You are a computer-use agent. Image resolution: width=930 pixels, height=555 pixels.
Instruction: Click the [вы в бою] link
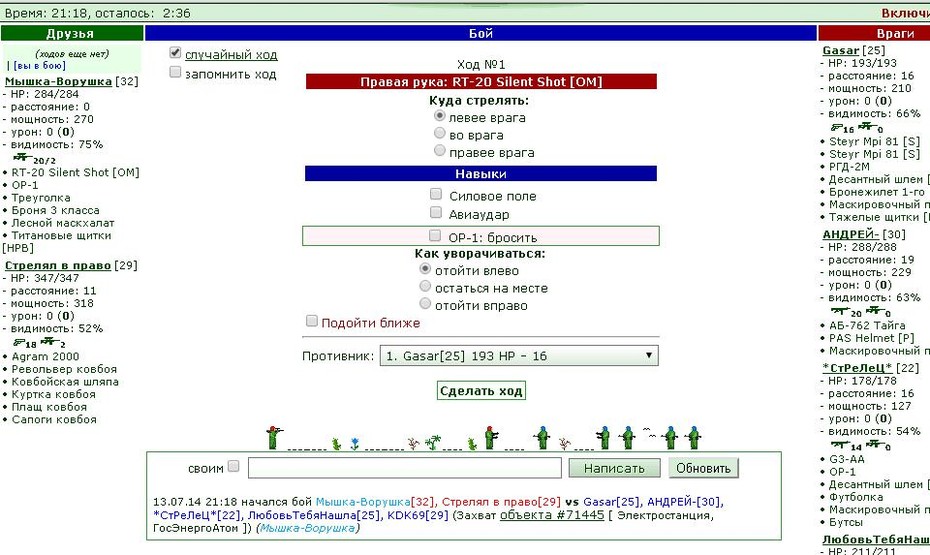(39, 66)
